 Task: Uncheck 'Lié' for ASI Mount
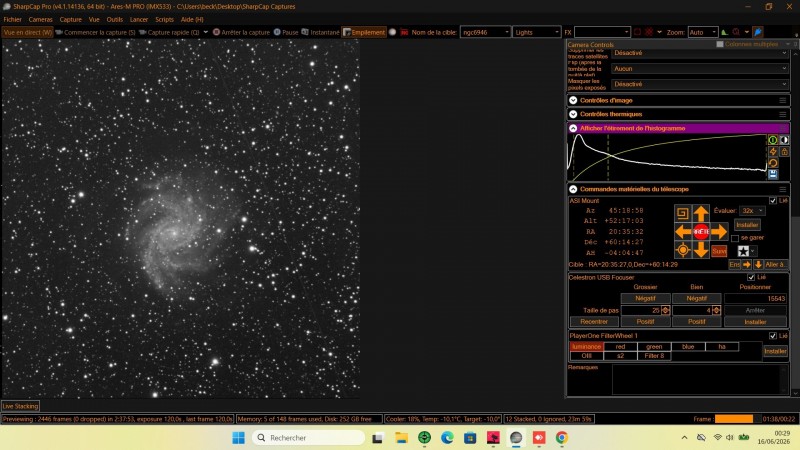tap(772, 201)
